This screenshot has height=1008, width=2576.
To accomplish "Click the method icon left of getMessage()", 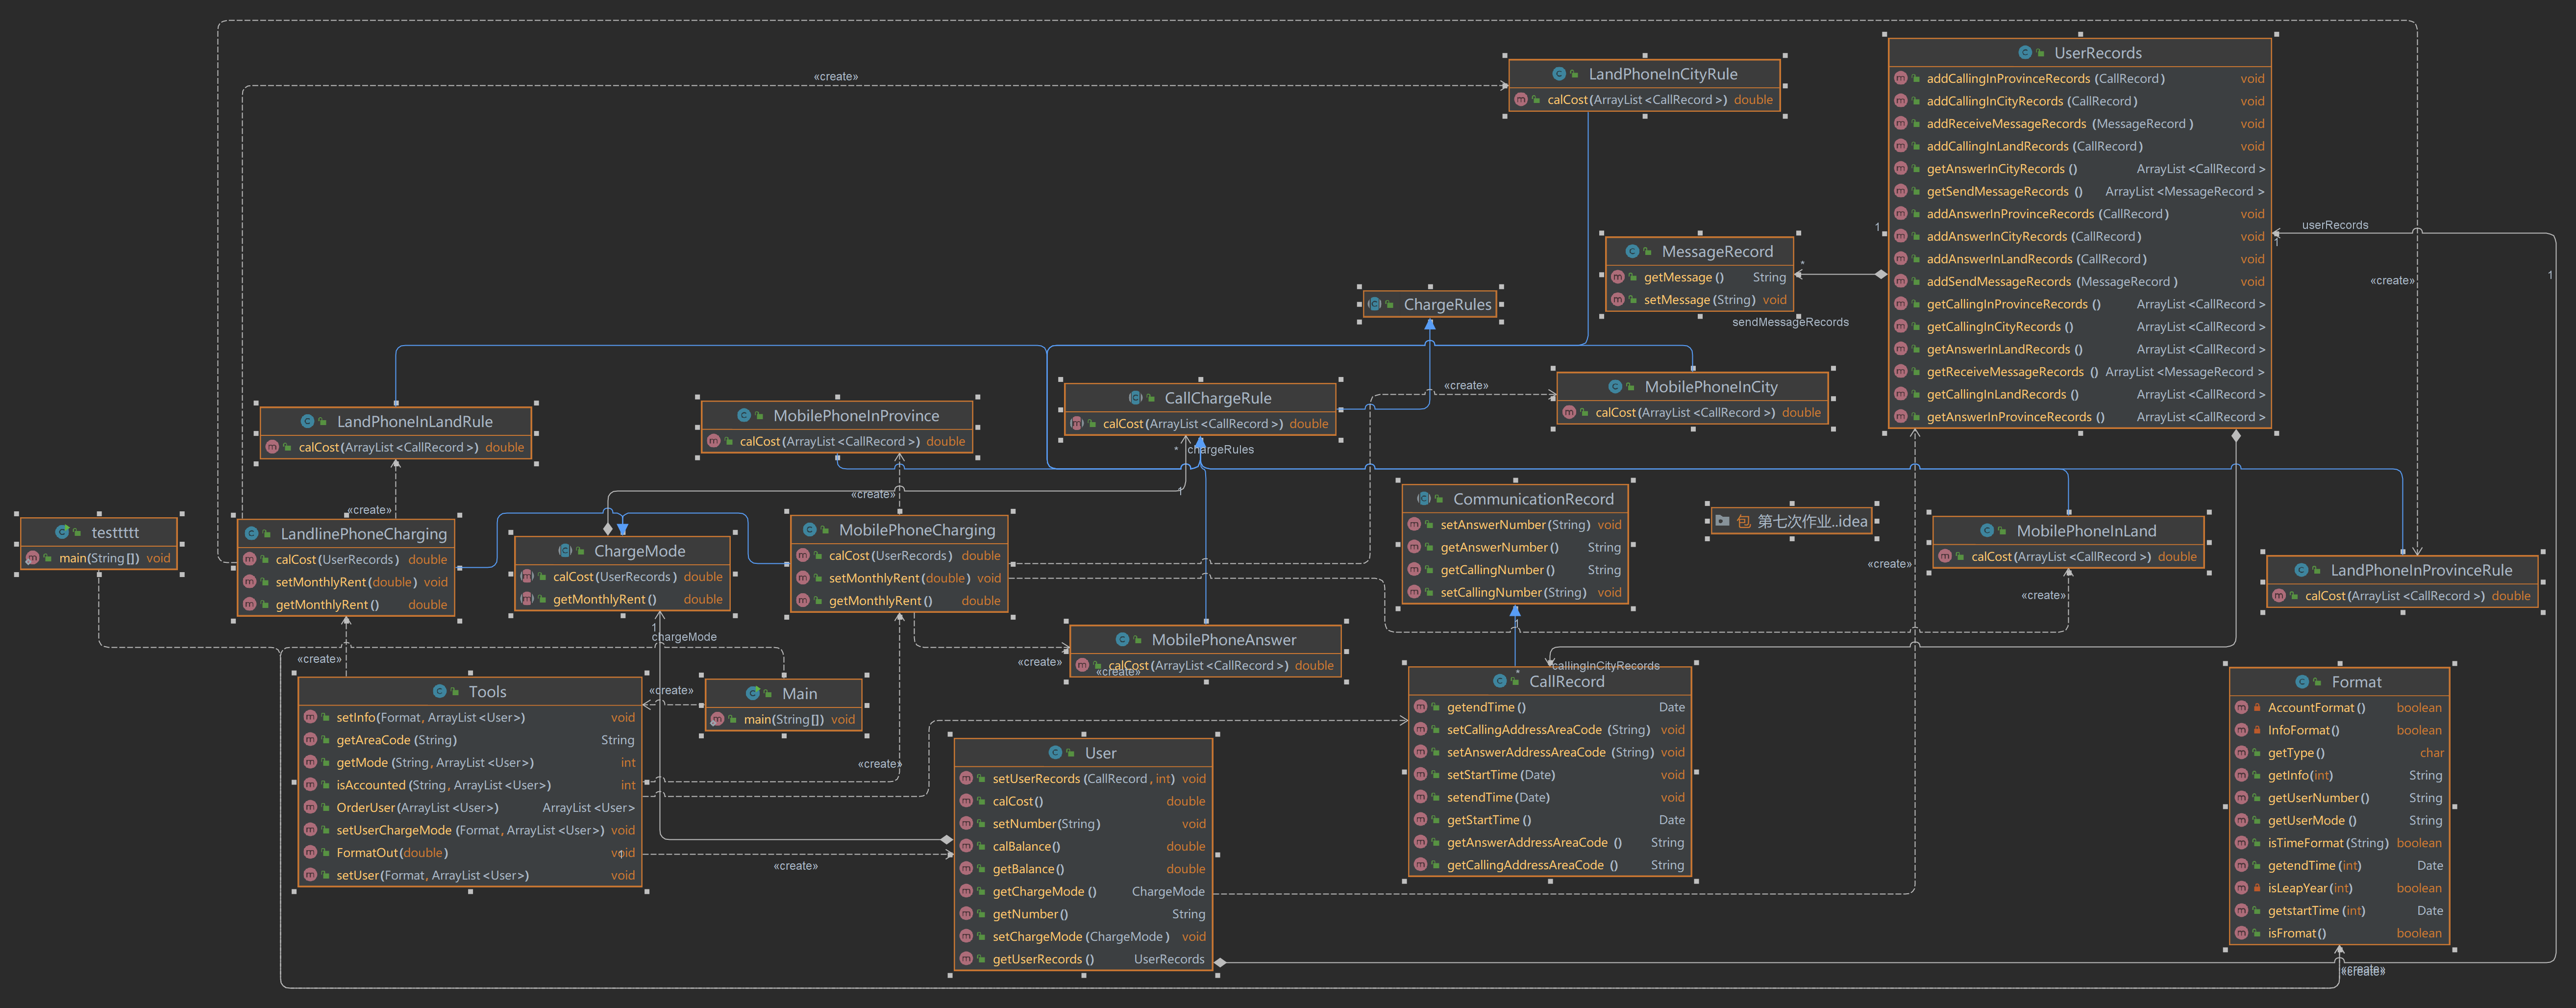I will tap(1617, 277).
